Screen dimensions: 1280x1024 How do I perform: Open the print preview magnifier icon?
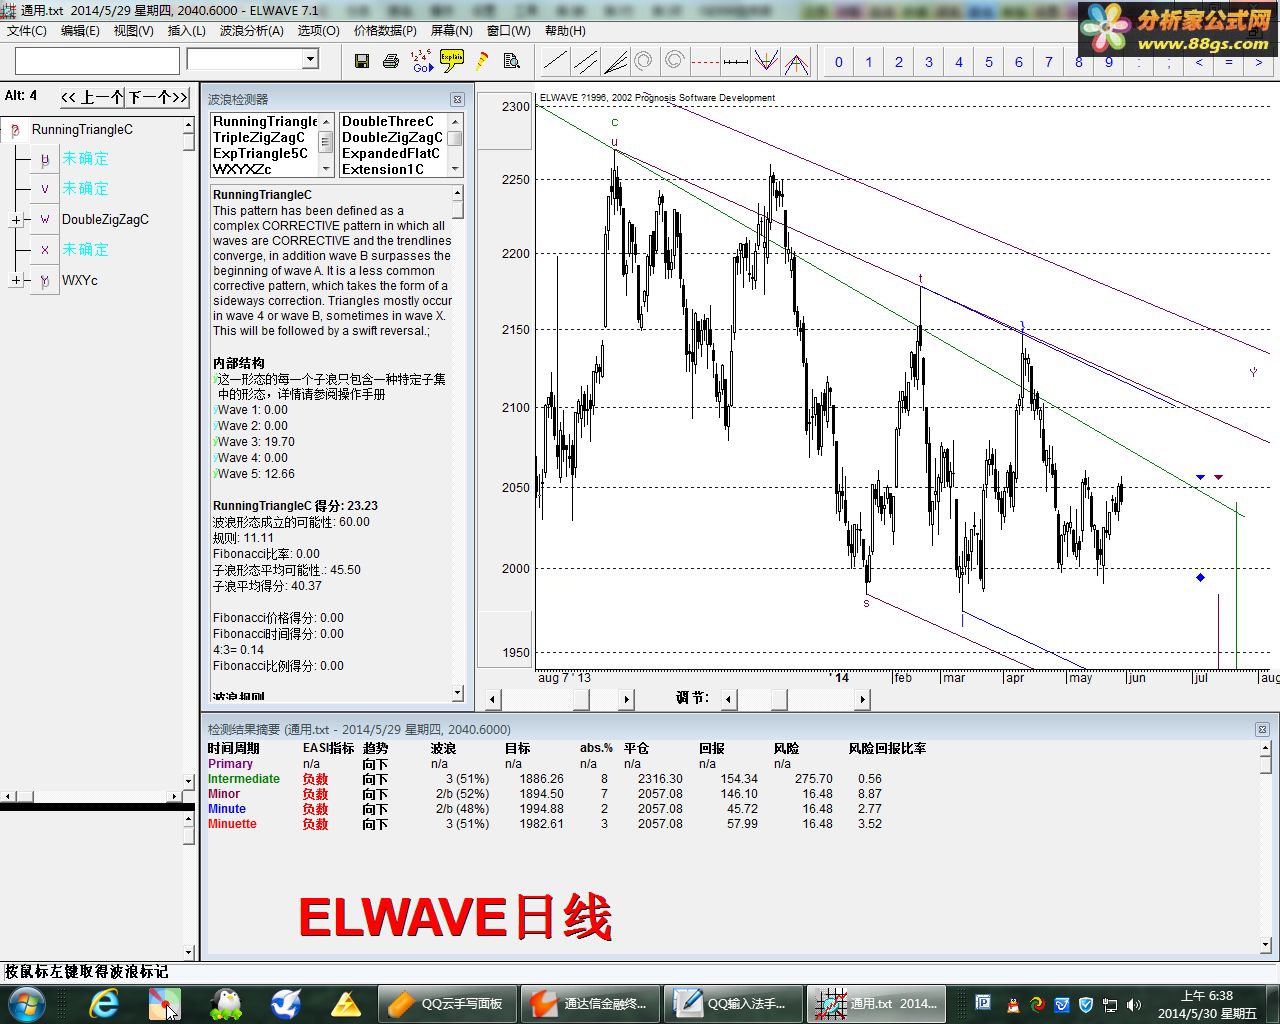[x=512, y=61]
